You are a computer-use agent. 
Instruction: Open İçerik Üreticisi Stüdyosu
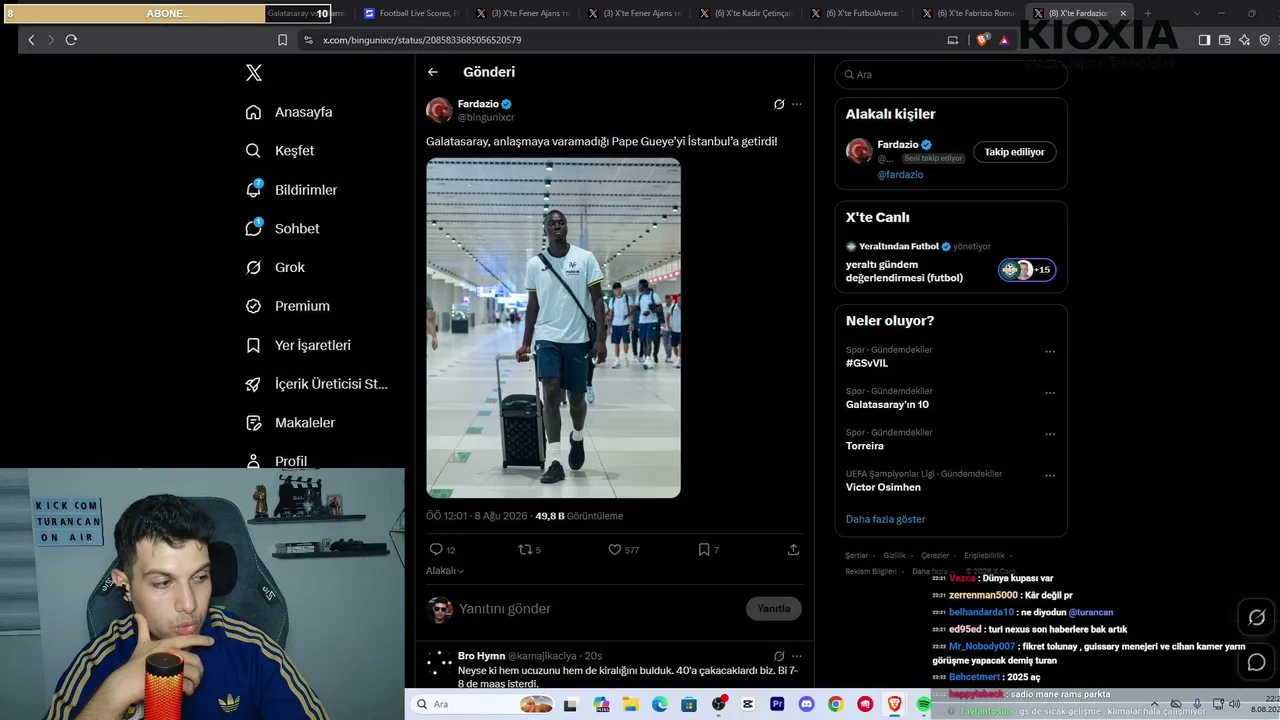point(316,384)
